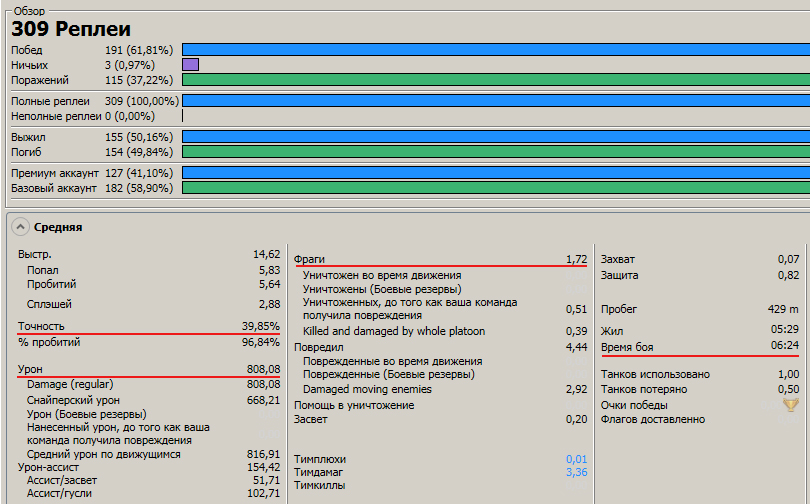Click the trophy icon near Очки победы
The width and height of the screenshot is (810, 504).
click(x=790, y=405)
